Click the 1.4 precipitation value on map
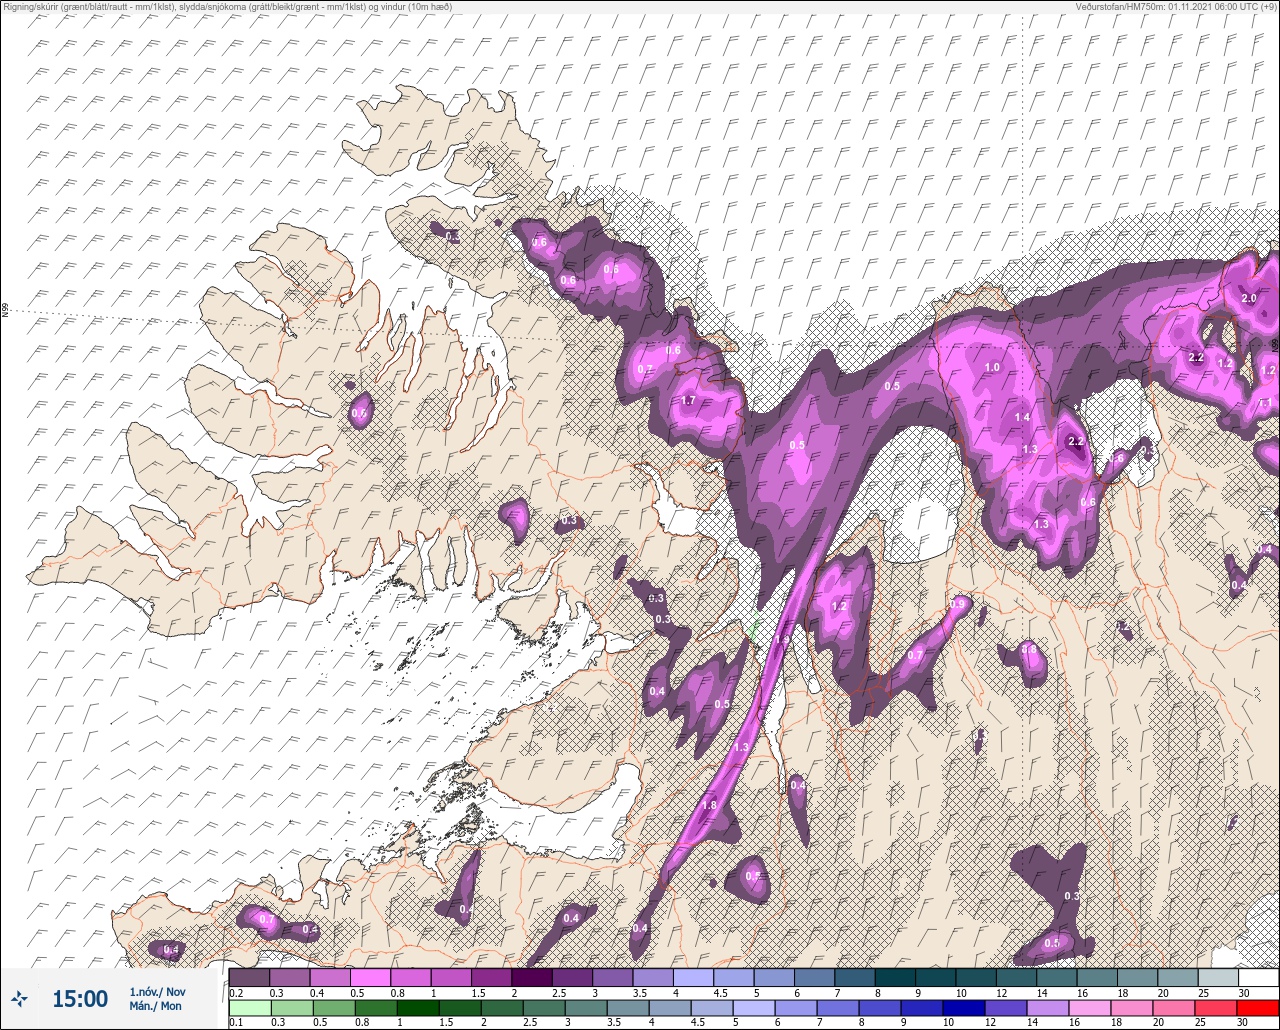Viewport: 1280px width, 1030px height. coord(1022,417)
